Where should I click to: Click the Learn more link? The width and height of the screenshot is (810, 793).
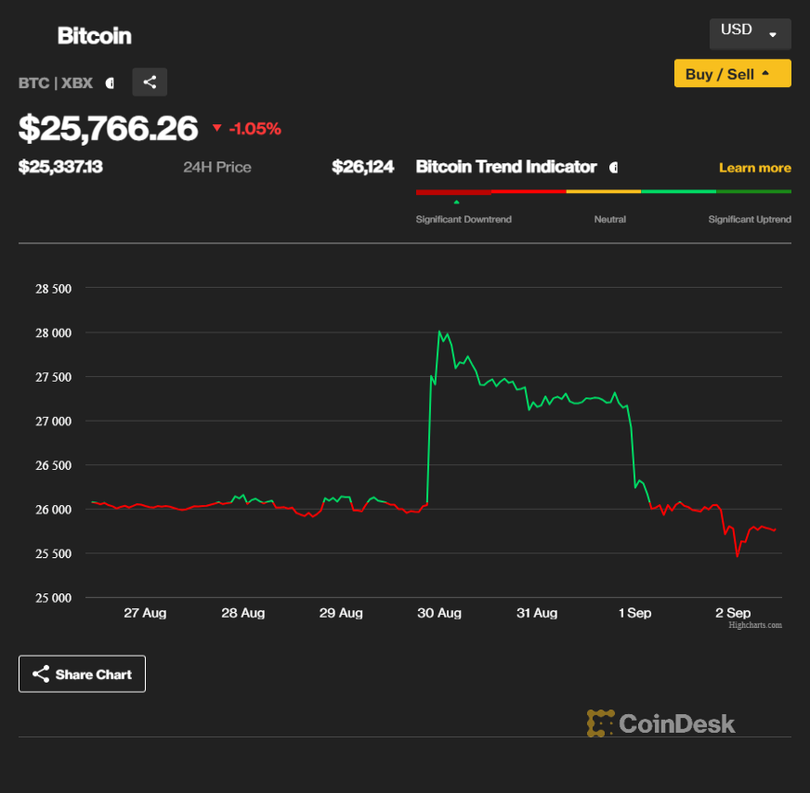(x=754, y=167)
